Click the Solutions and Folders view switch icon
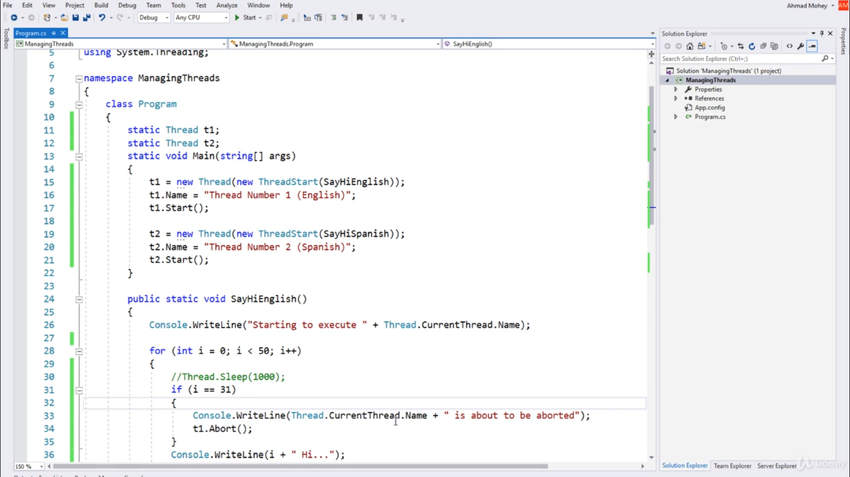Viewport: 850px width, 477px height. pyautogui.click(x=701, y=47)
